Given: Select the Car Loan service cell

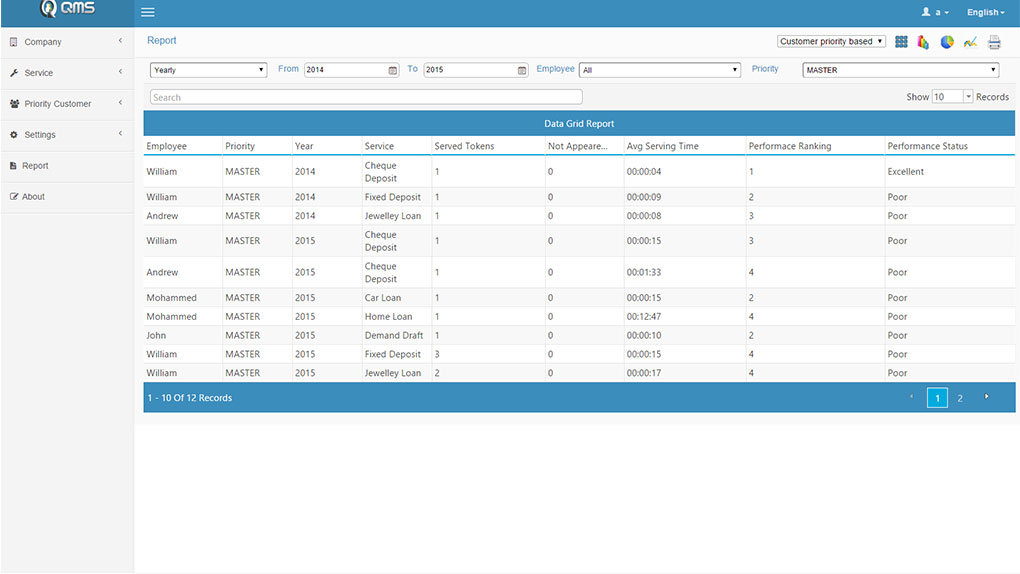Looking at the screenshot, I should pyautogui.click(x=382, y=298).
